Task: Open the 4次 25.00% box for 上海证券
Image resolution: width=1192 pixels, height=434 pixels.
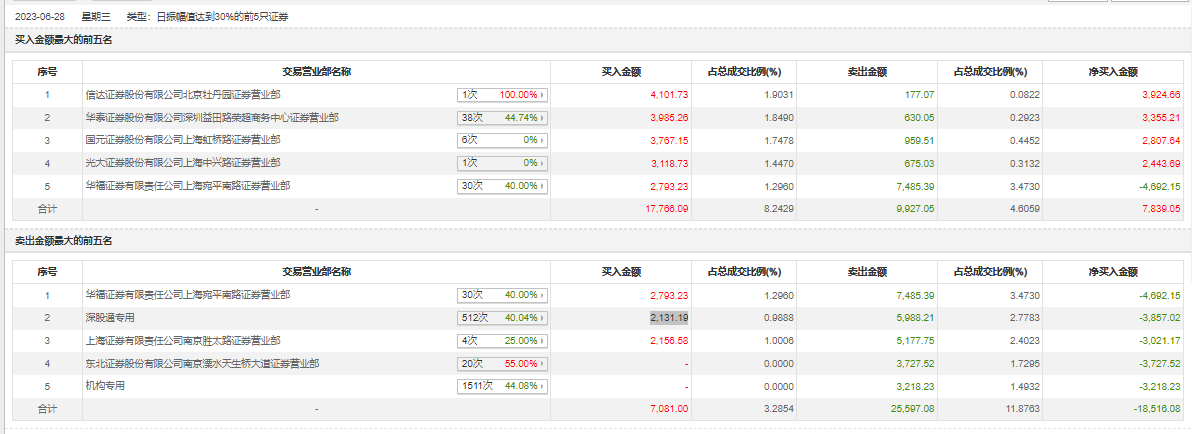Action: (x=503, y=341)
